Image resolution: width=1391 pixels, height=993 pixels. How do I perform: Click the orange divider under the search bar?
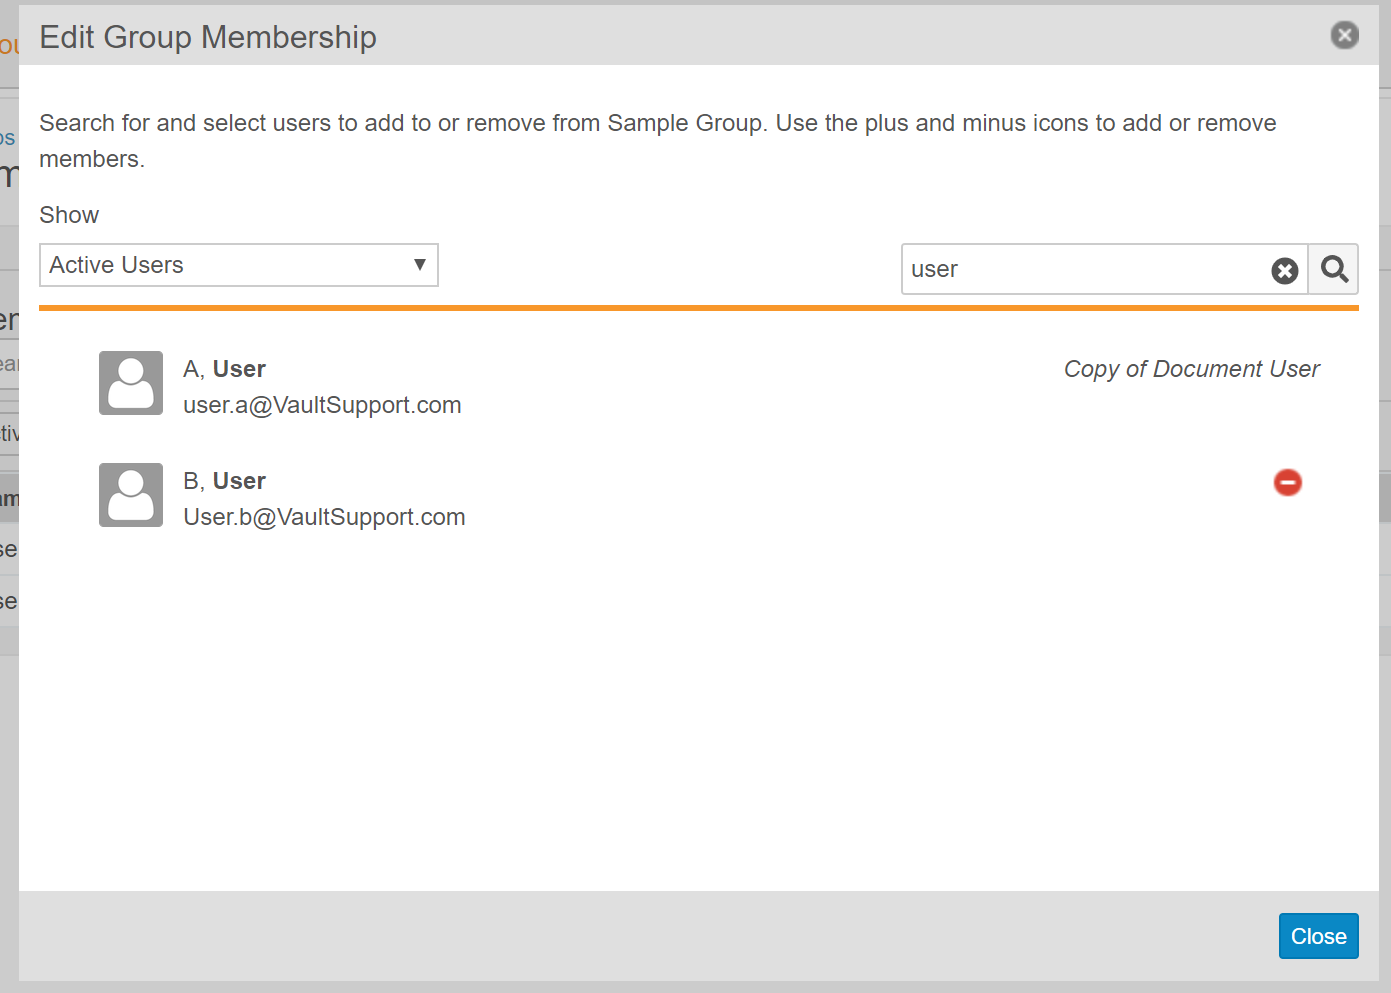click(698, 308)
